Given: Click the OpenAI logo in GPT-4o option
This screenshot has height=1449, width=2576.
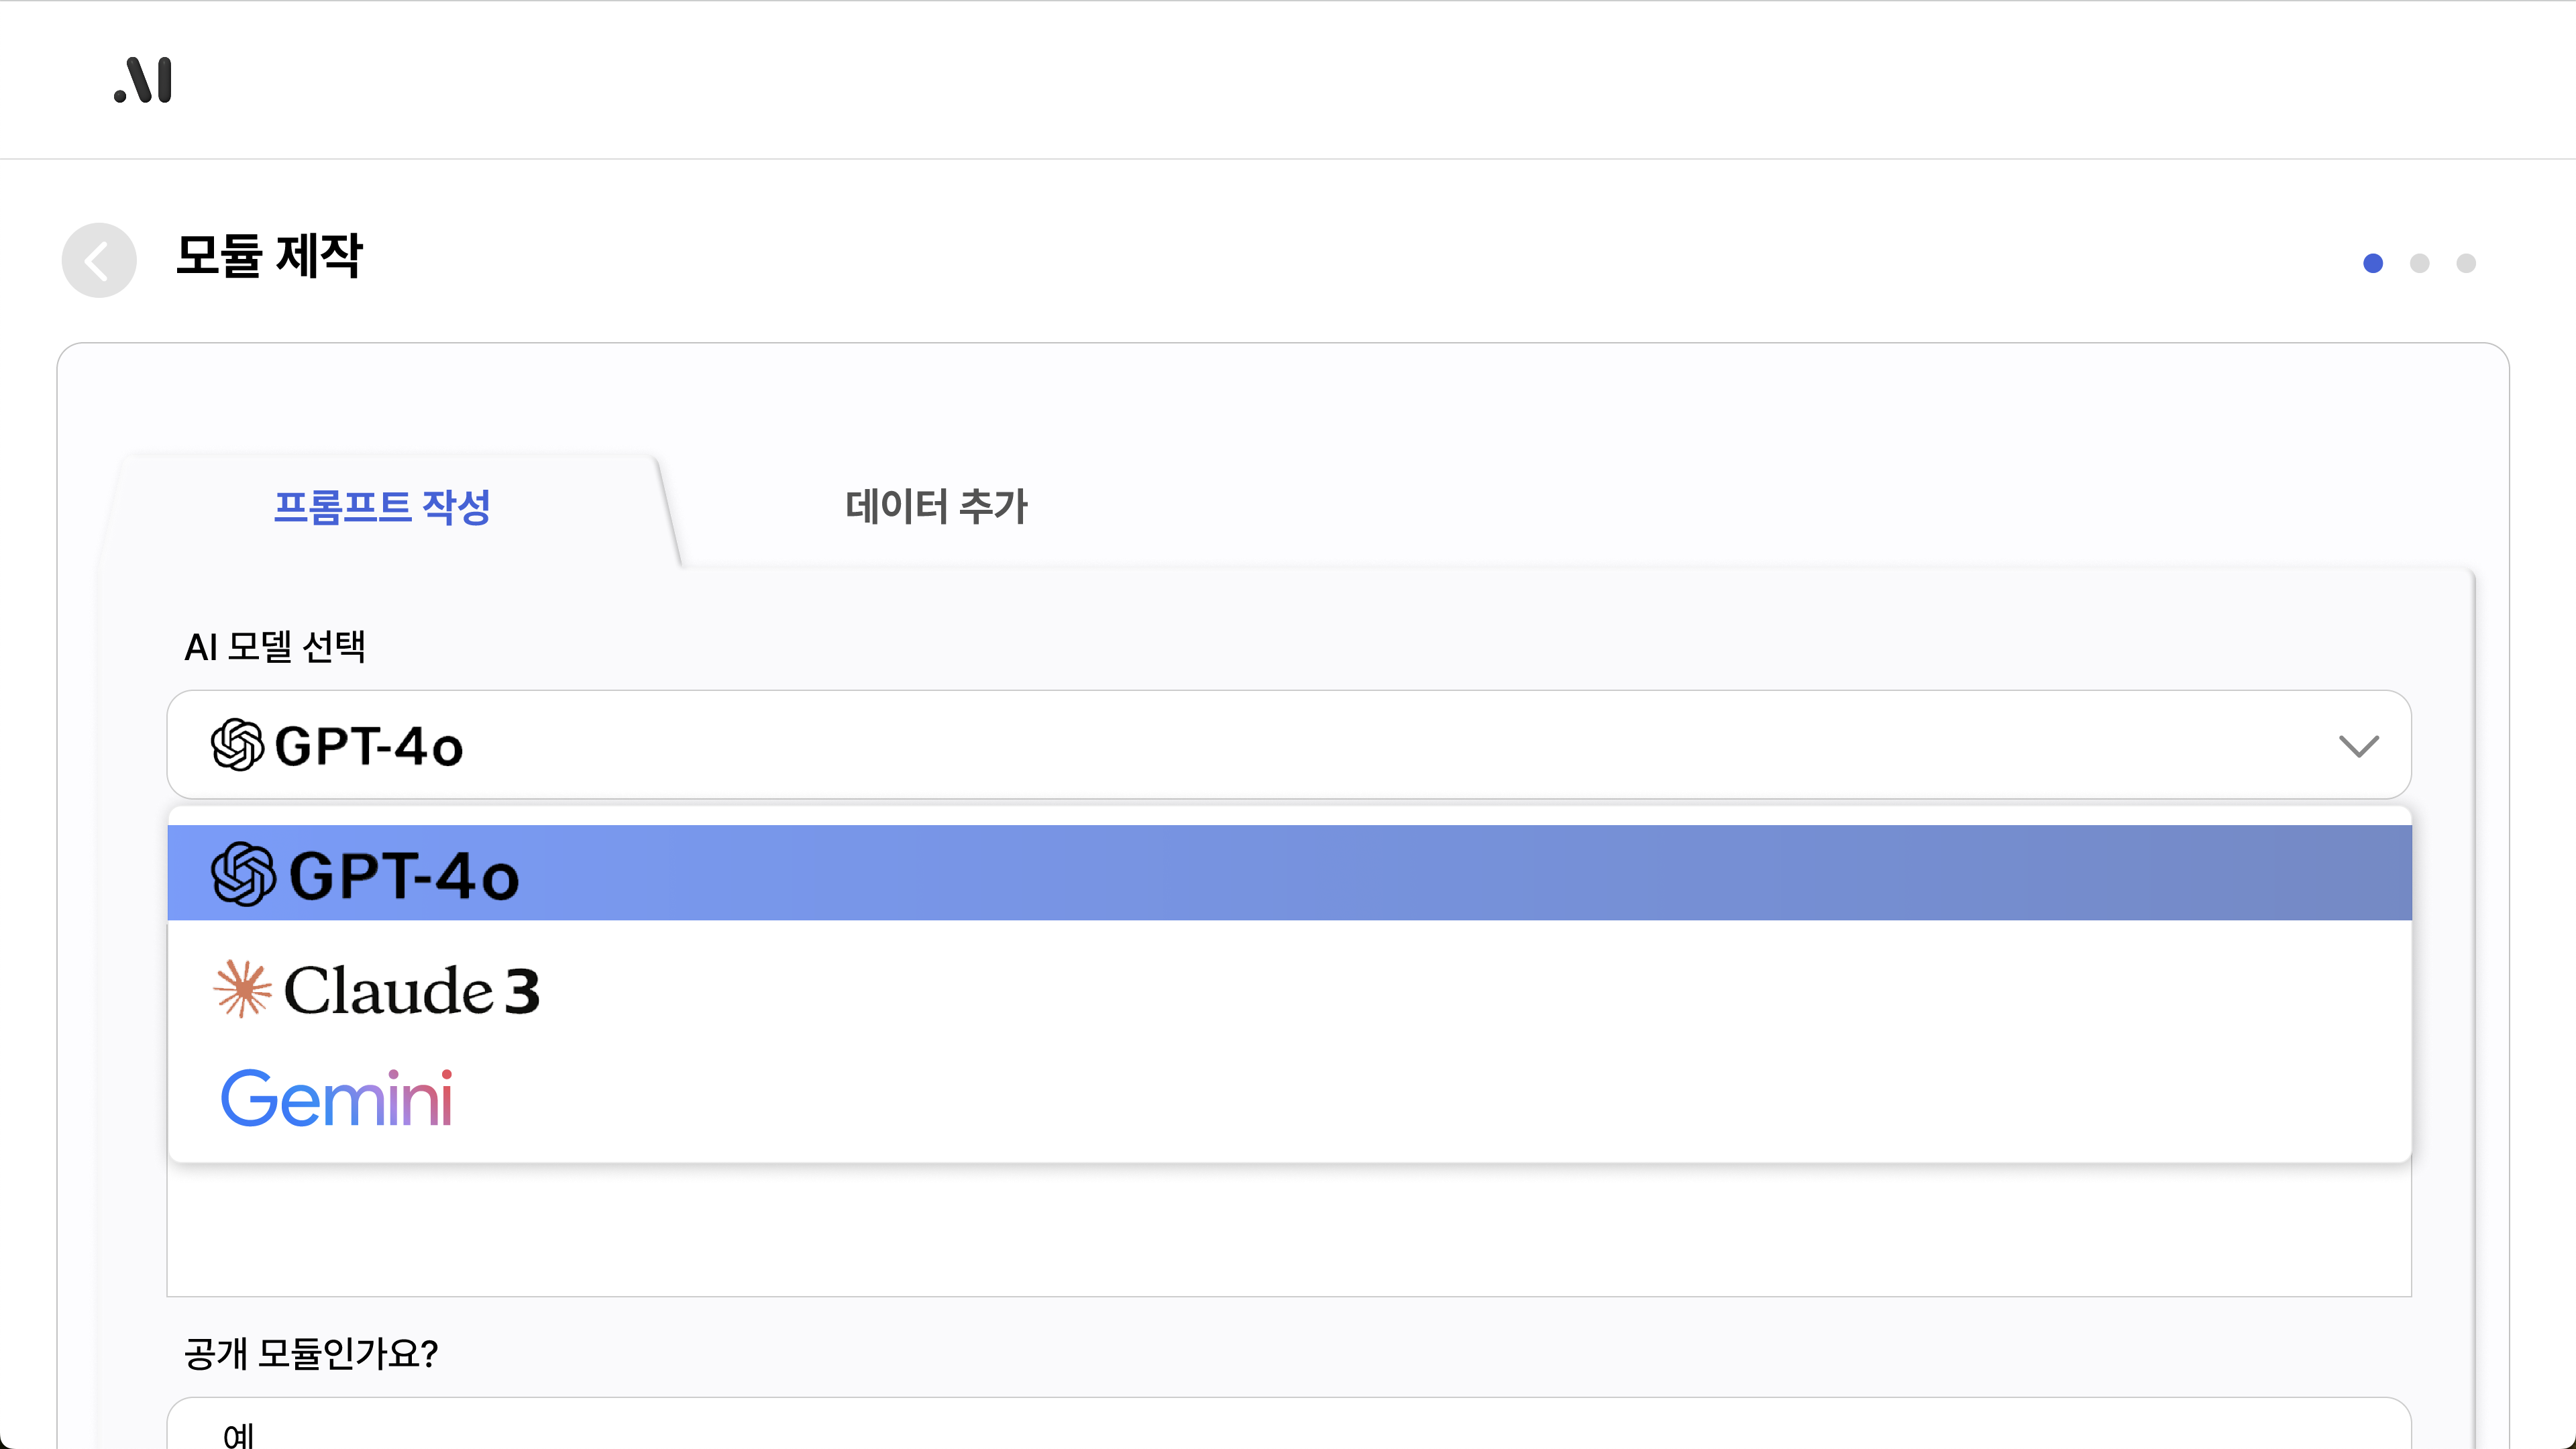Looking at the screenshot, I should 243,874.
